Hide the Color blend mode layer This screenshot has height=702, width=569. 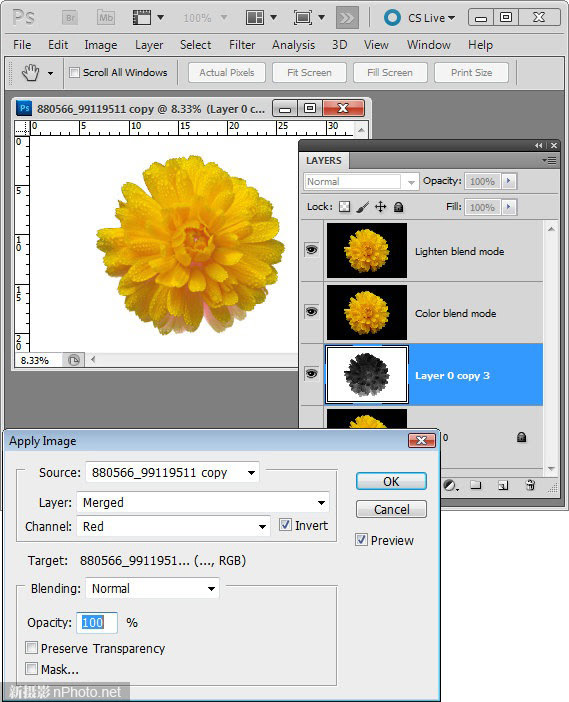[x=312, y=311]
